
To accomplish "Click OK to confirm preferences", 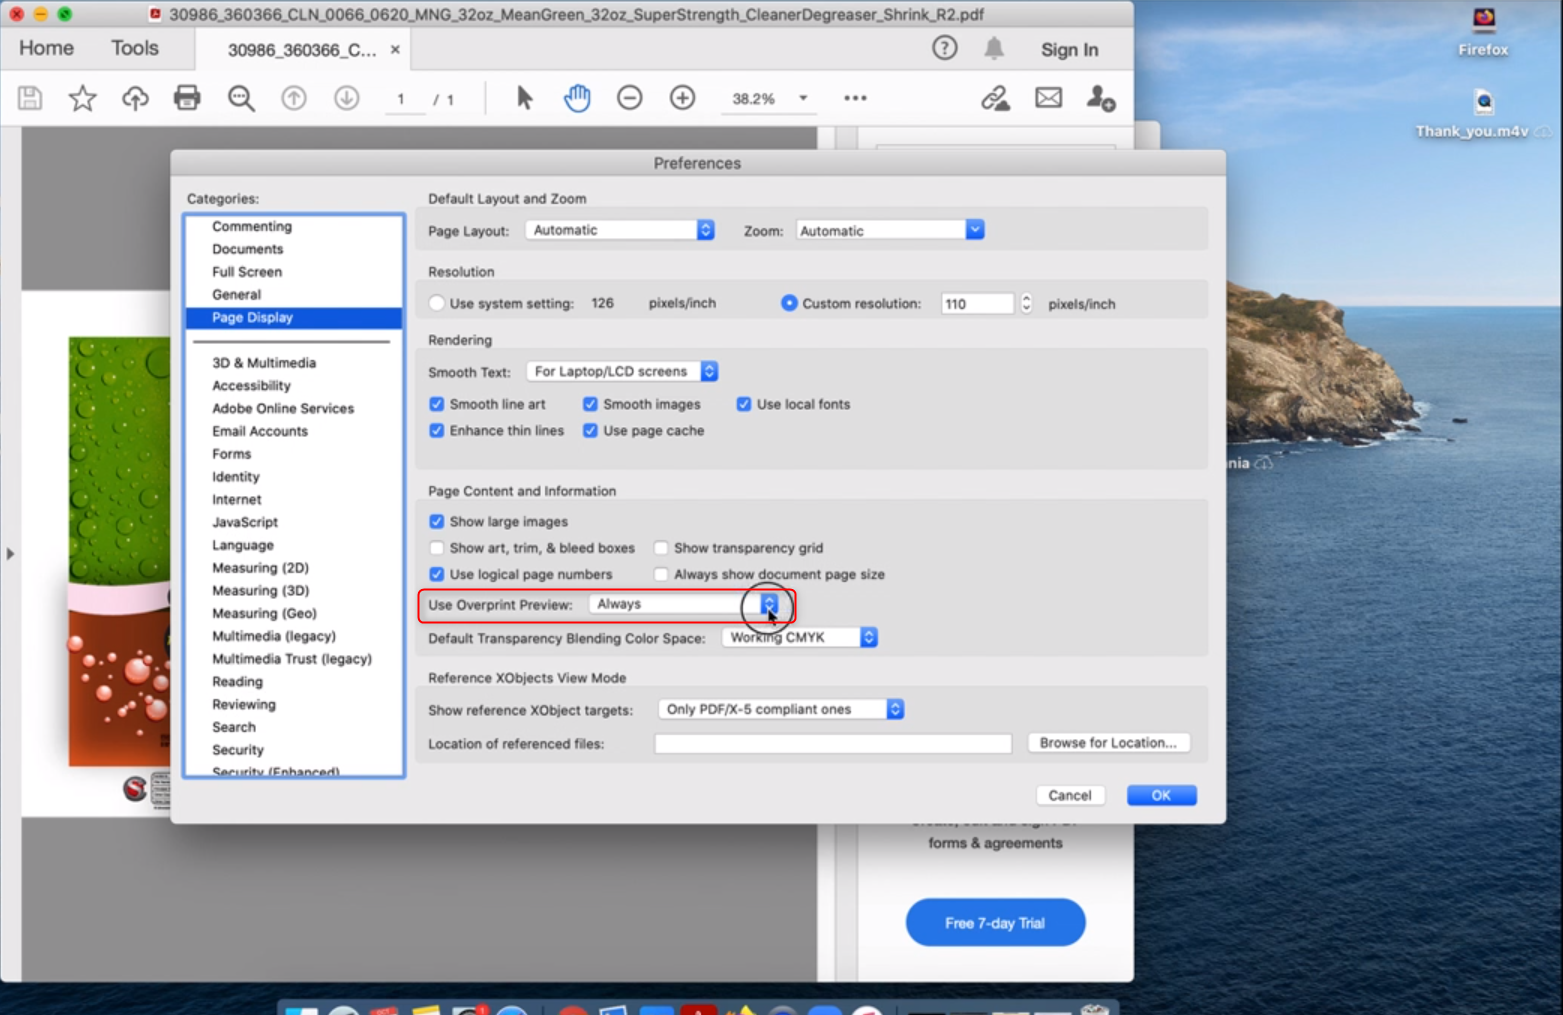I will tap(1160, 795).
